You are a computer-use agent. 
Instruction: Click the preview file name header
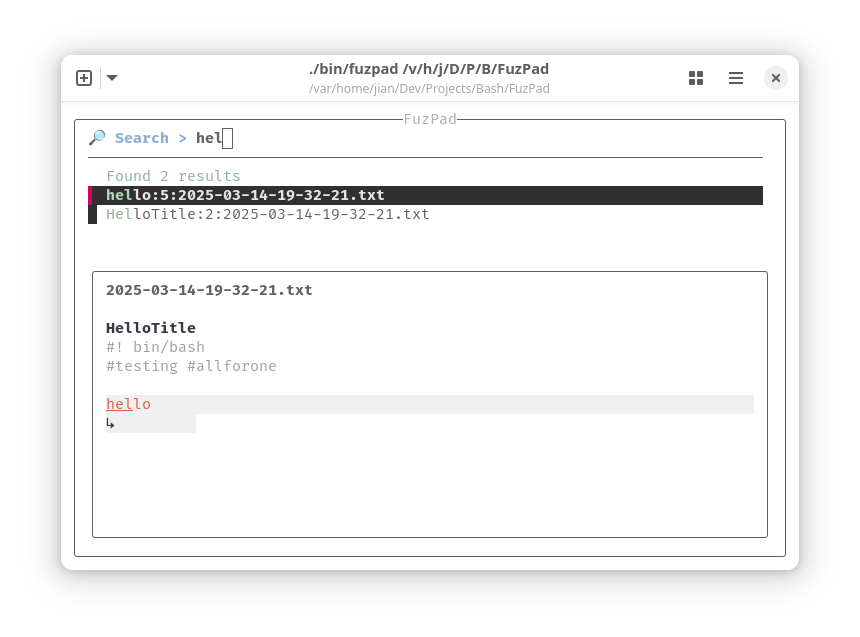[x=209, y=290]
